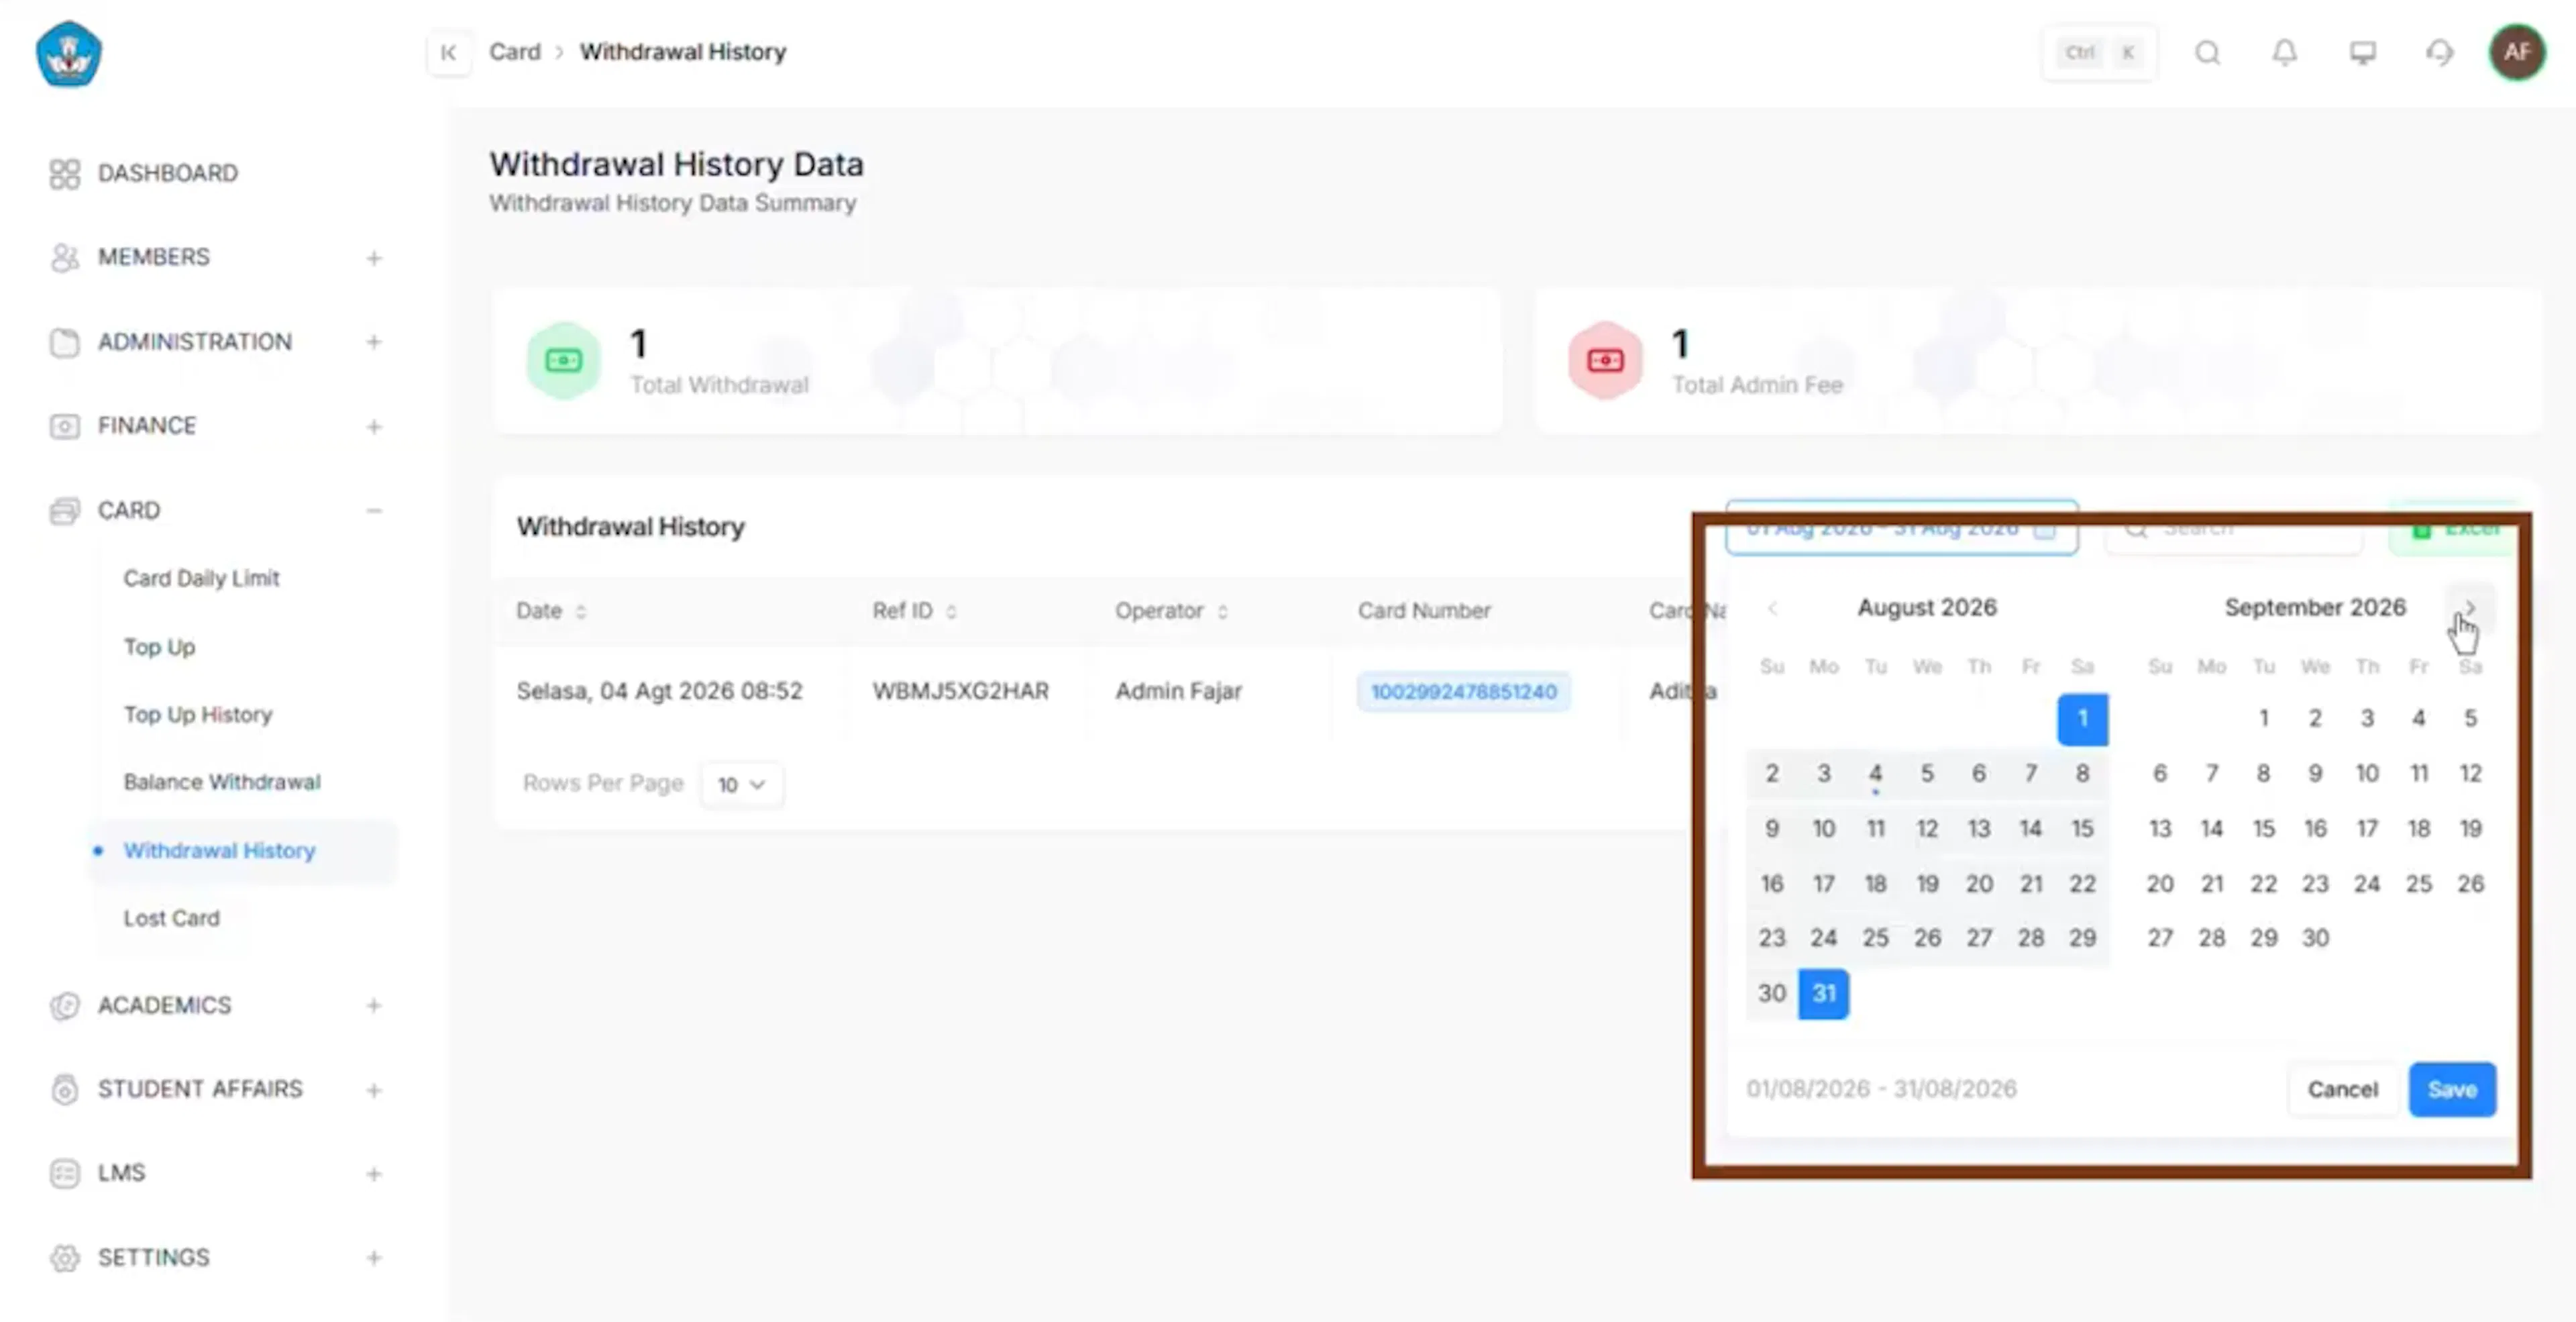Open Top Up History page
Screen dimensions: 2576x1322
tap(198, 714)
